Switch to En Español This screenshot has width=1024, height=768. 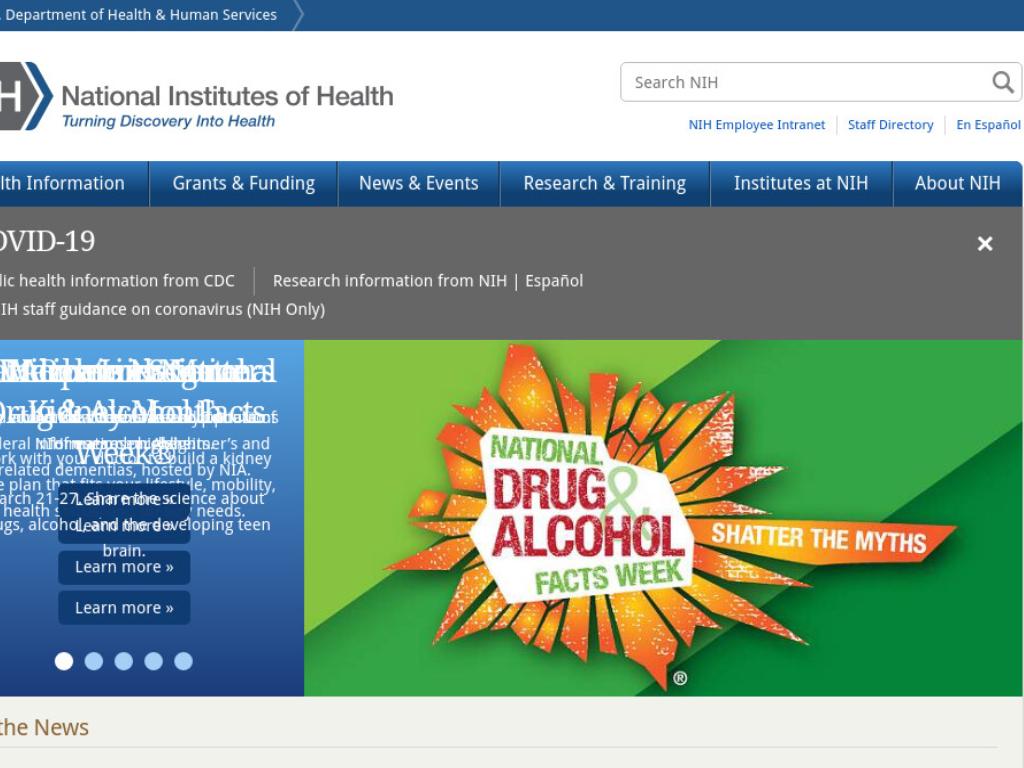pos(988,125)
